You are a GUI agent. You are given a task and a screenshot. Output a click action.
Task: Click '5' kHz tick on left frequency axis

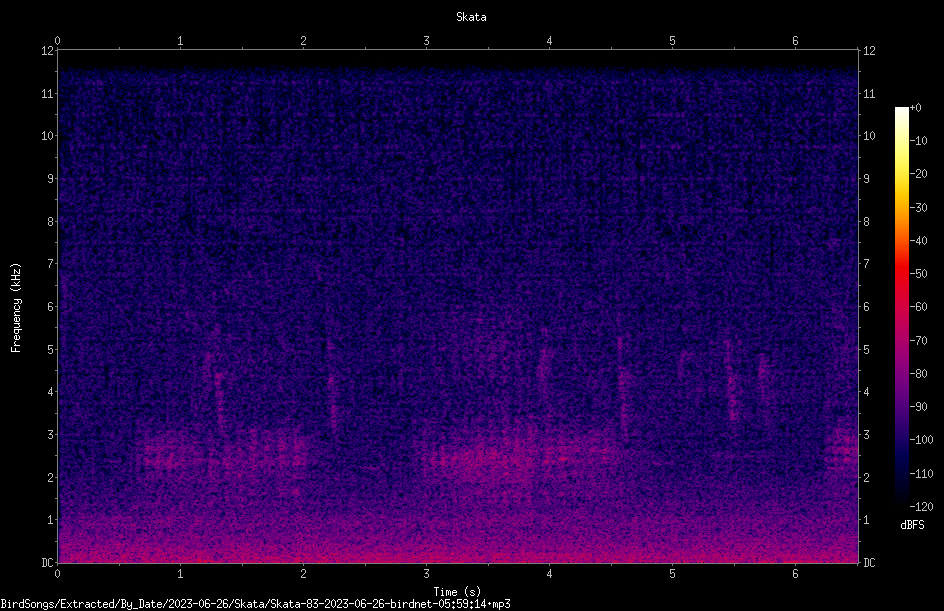click(x=50, y=349)
